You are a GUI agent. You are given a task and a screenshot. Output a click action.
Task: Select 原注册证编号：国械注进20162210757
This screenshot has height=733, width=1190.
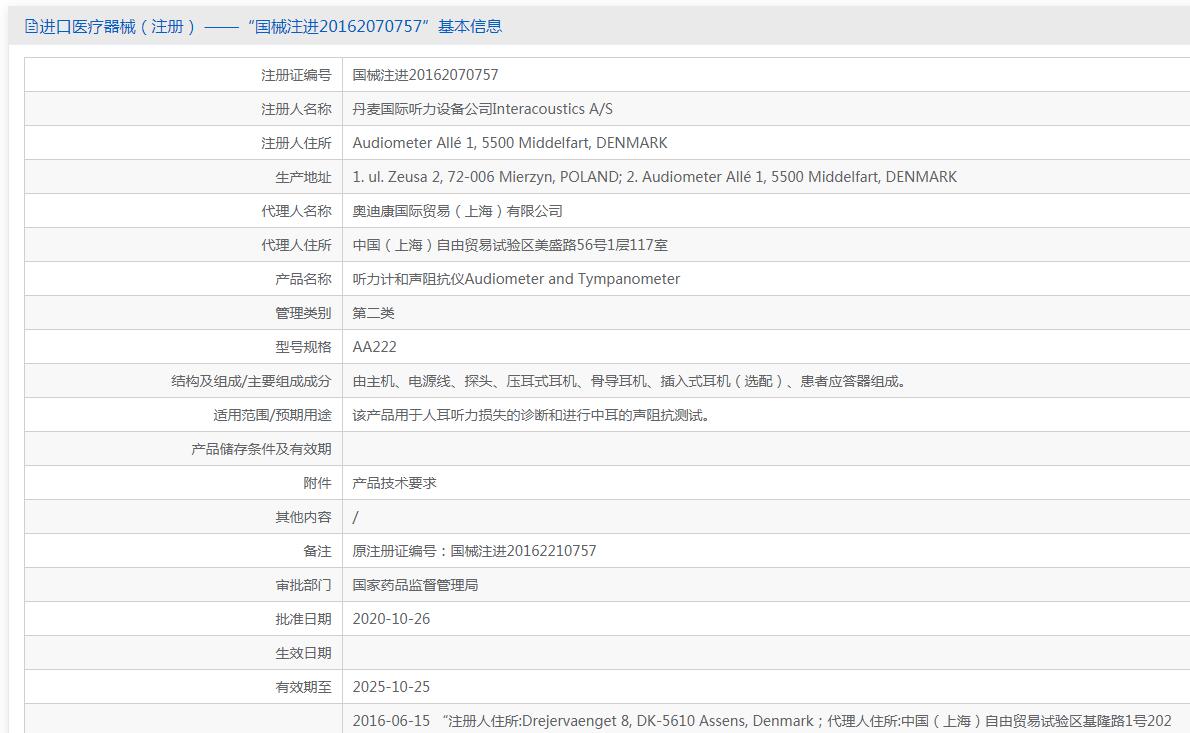pyautogui.click(x=474, y=552)
